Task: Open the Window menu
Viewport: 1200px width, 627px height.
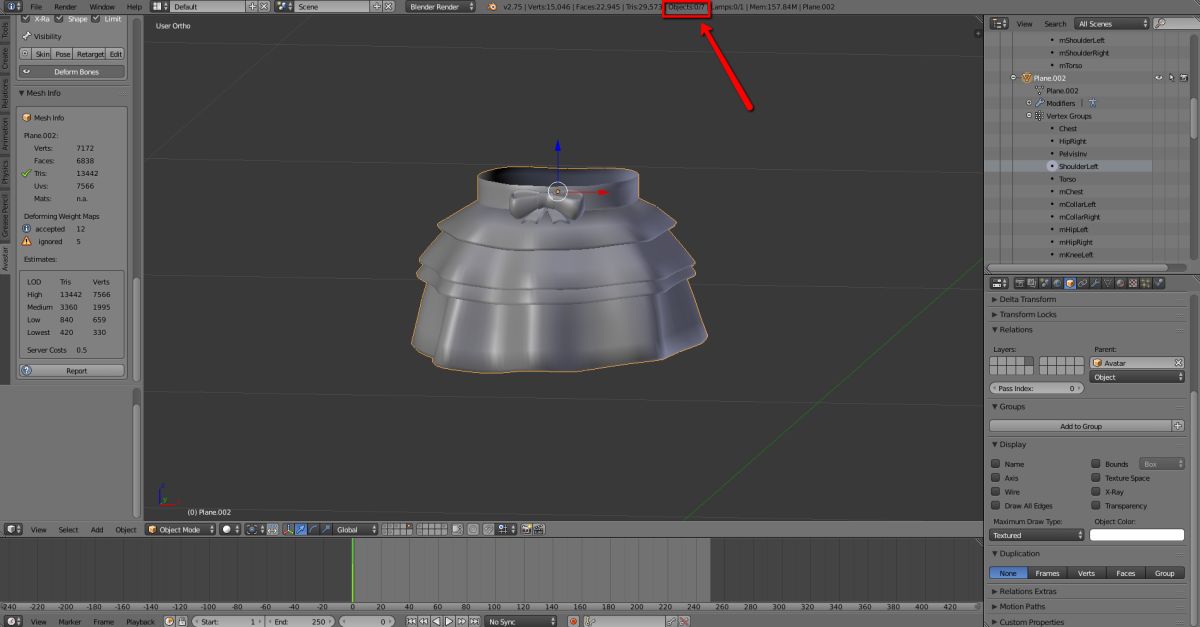Action: pos(102,6)
